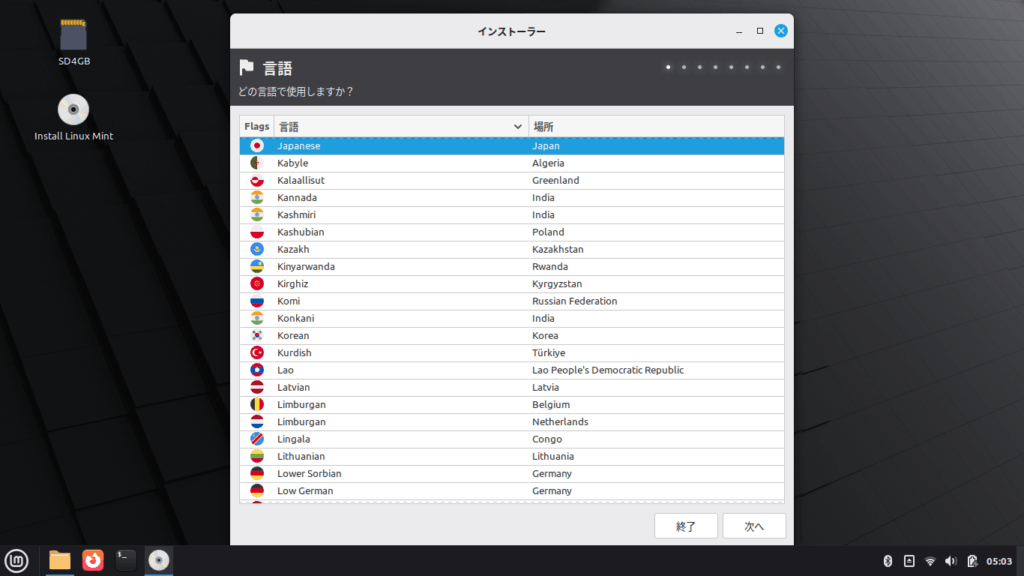Open the Linux Mint start menu
This screenshot has height=576, width=1024.
pos(15,560)
